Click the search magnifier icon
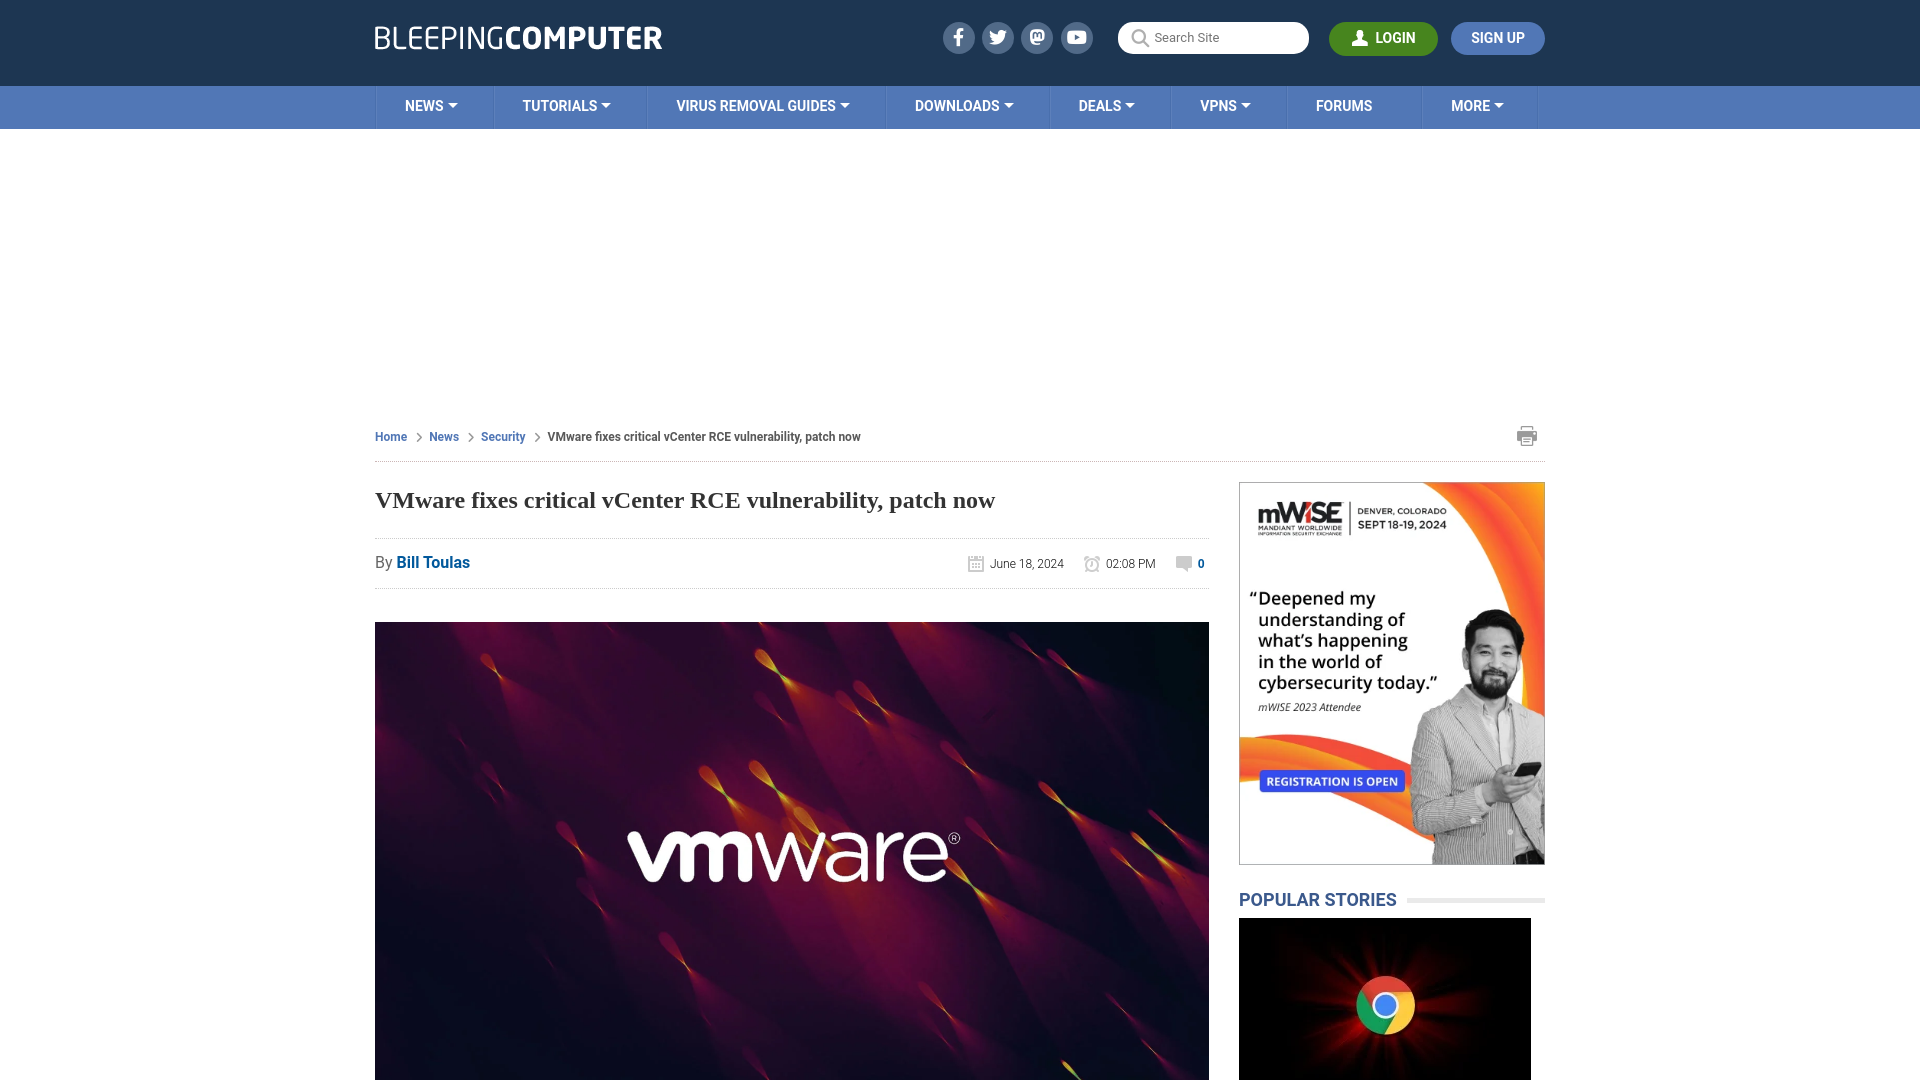Image resolution: width=1920 pixels, height=1080 pixels. click(1138, 38)
